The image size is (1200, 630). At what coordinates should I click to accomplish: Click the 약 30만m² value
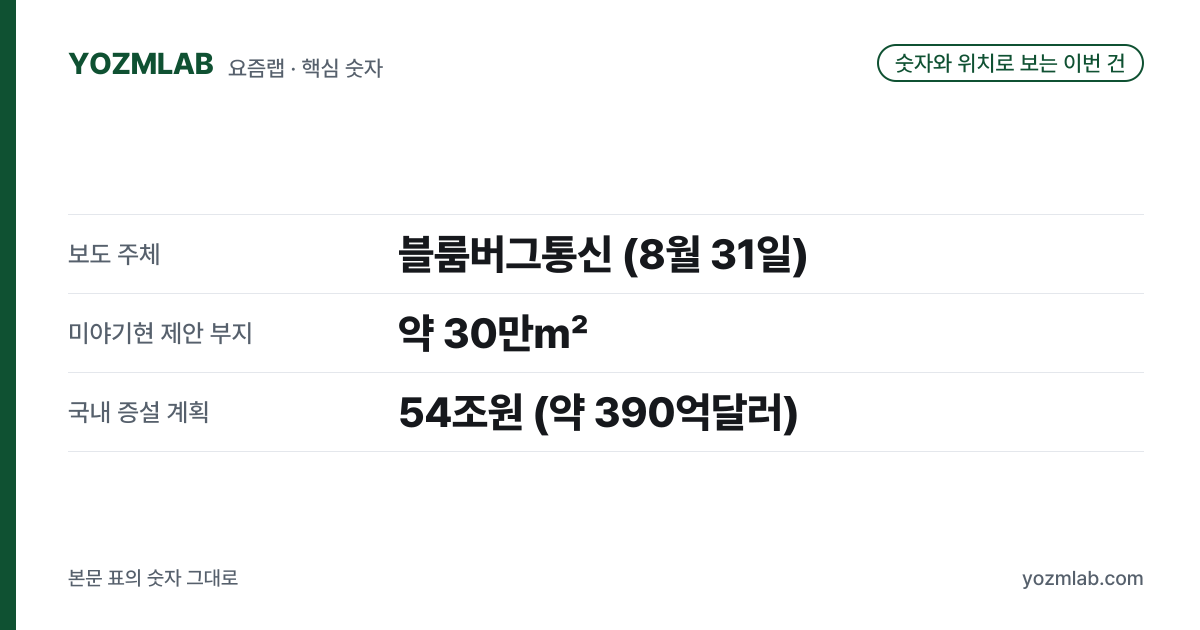492,333
